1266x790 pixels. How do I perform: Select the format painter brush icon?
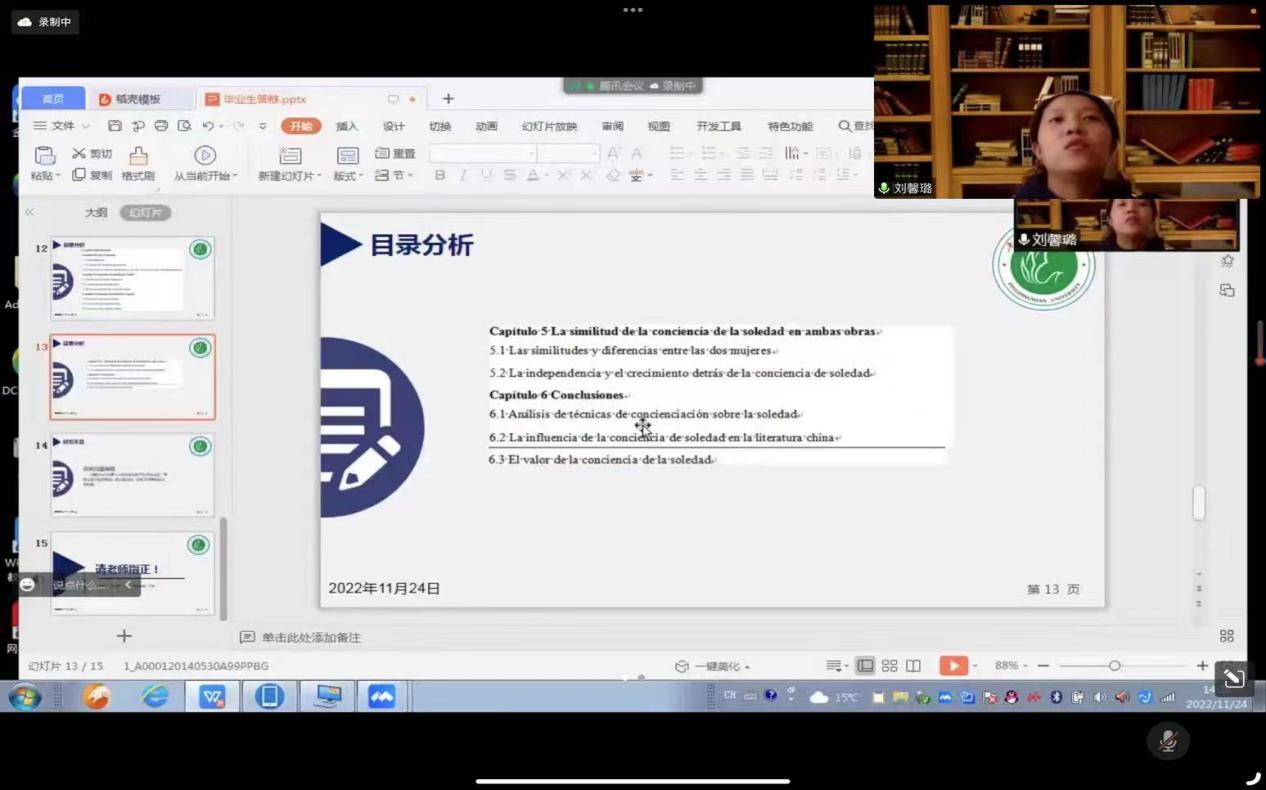coord(138,155)
